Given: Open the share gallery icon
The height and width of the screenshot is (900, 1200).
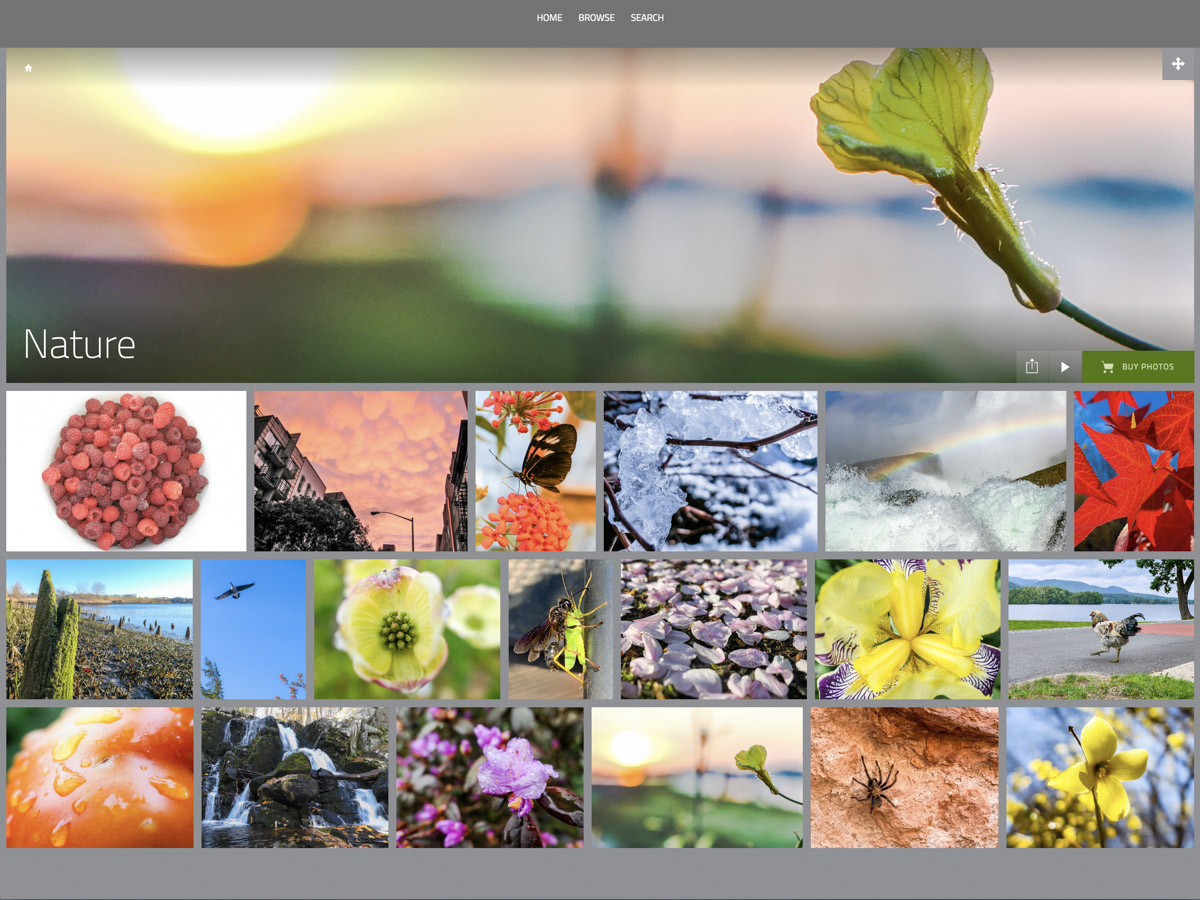Looking at the screenshot, I should (x=1032, y=367).
